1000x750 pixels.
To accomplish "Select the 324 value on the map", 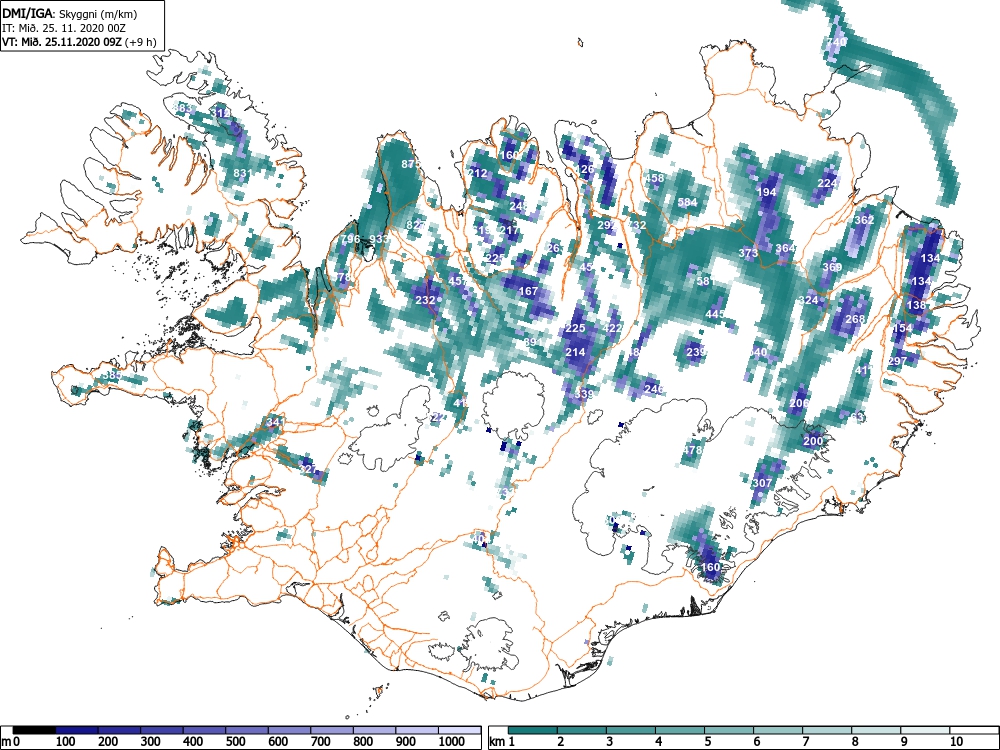I will (809, 300).
